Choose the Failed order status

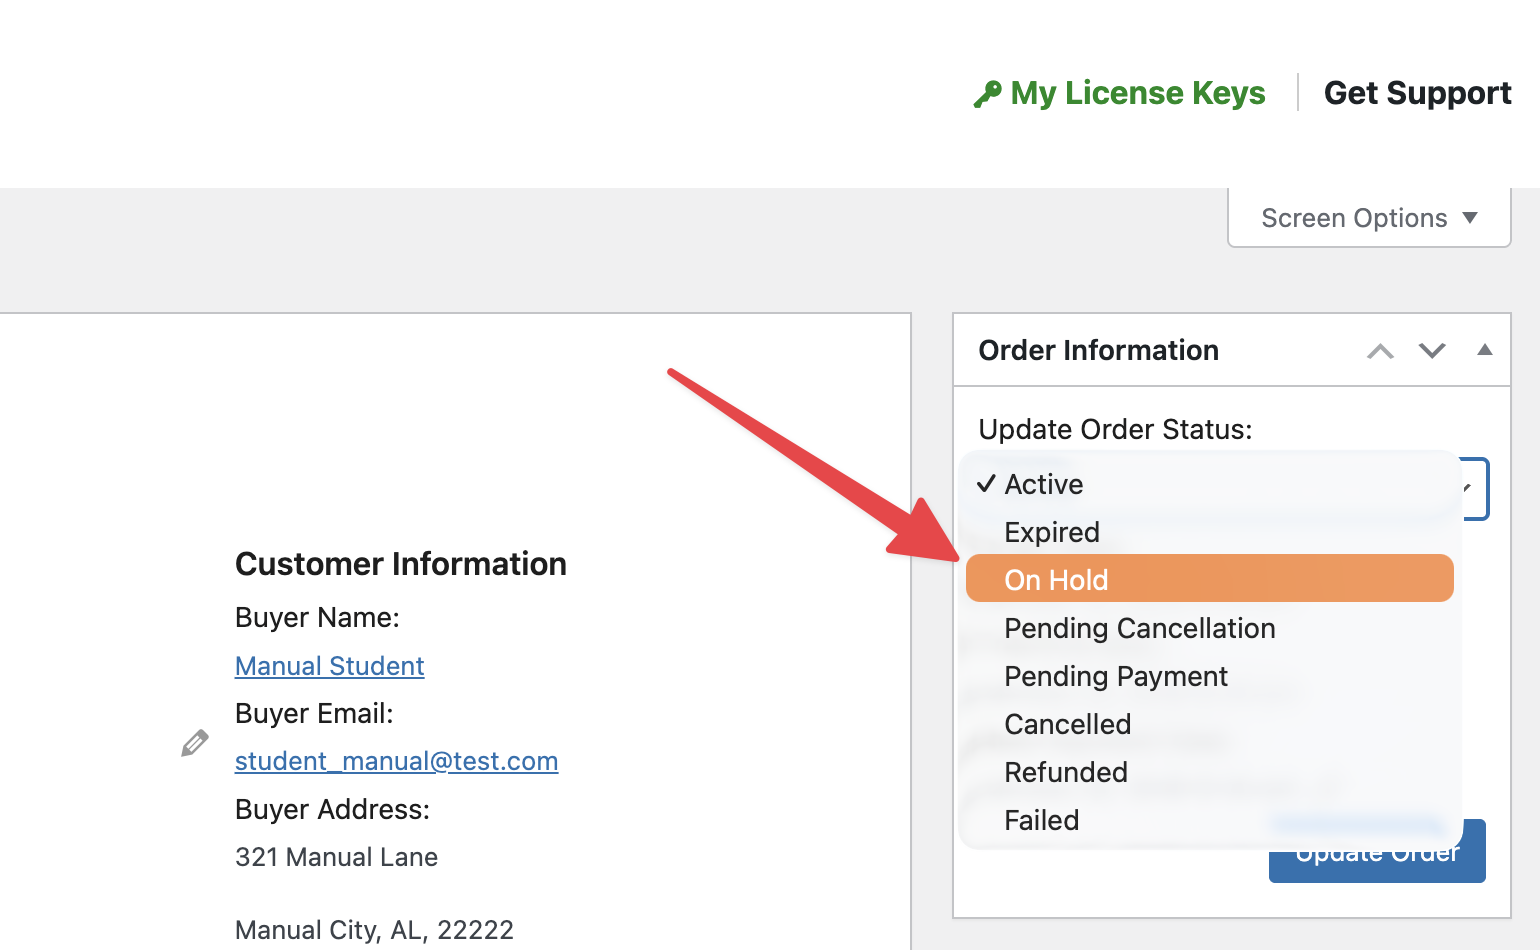[x=1041, y=820]
